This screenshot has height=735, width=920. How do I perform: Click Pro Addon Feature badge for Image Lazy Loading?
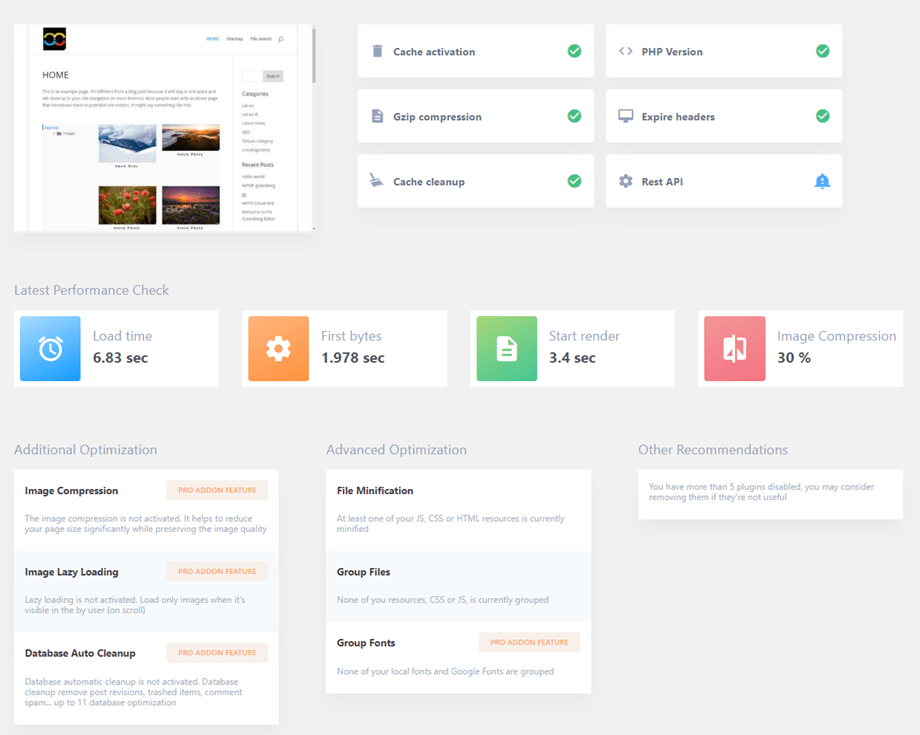217,572
